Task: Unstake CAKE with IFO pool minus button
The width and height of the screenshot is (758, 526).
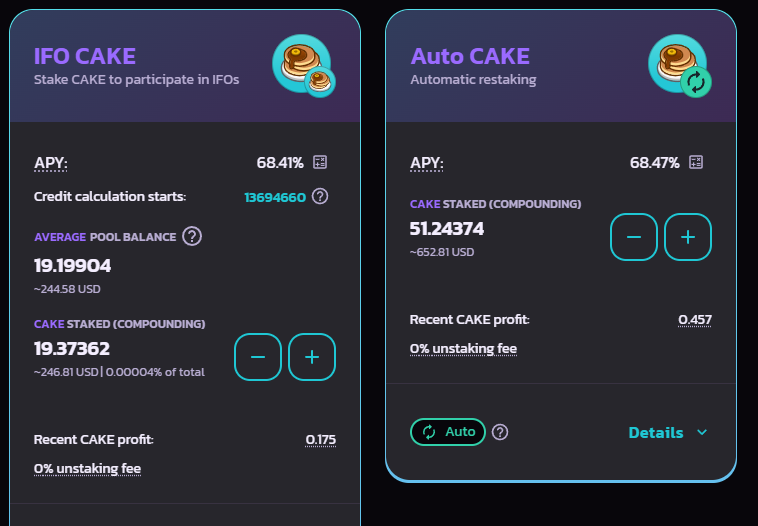Action: (x=258, y=357)
